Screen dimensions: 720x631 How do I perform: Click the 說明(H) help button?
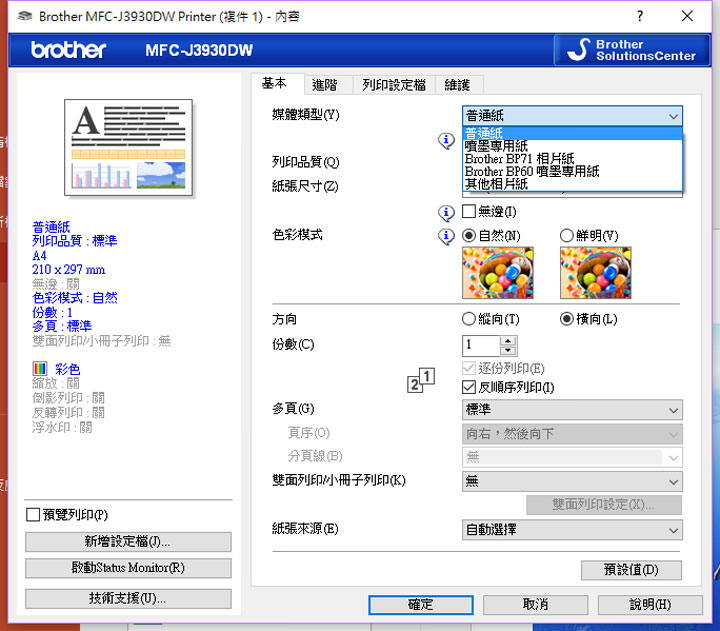tap(650, 605)
